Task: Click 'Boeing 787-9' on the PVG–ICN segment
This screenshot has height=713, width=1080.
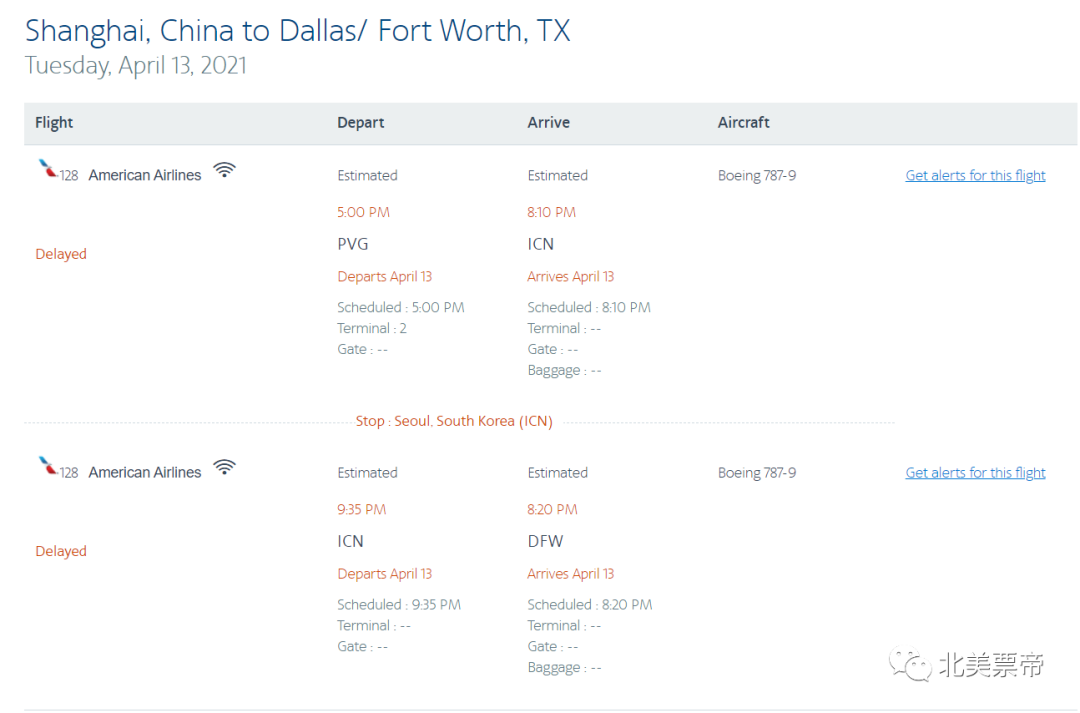Action: coord(757,176)
